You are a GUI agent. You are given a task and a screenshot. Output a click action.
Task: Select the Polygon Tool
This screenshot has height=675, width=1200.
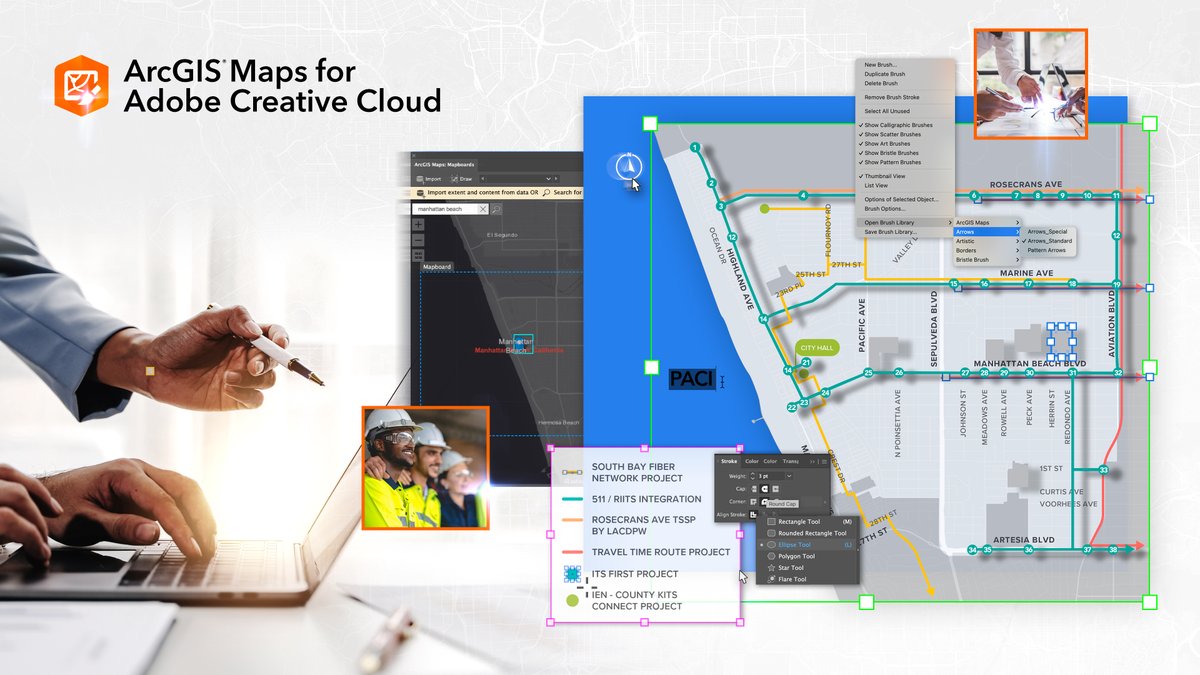click(811, 556)
